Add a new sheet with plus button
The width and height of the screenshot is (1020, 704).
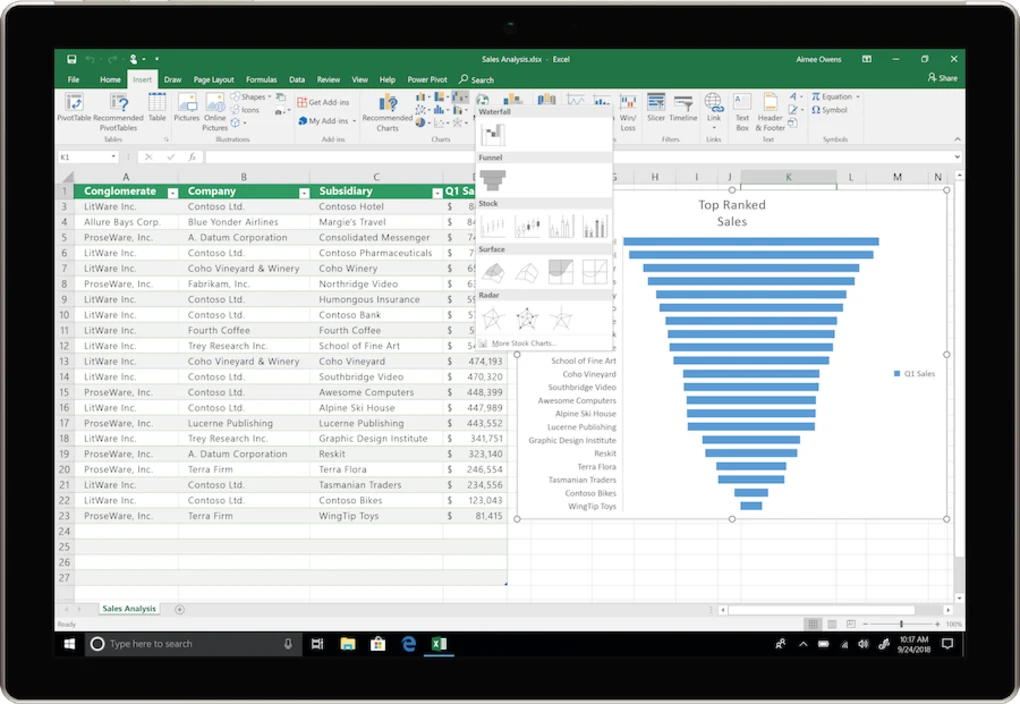click(180, 610)
